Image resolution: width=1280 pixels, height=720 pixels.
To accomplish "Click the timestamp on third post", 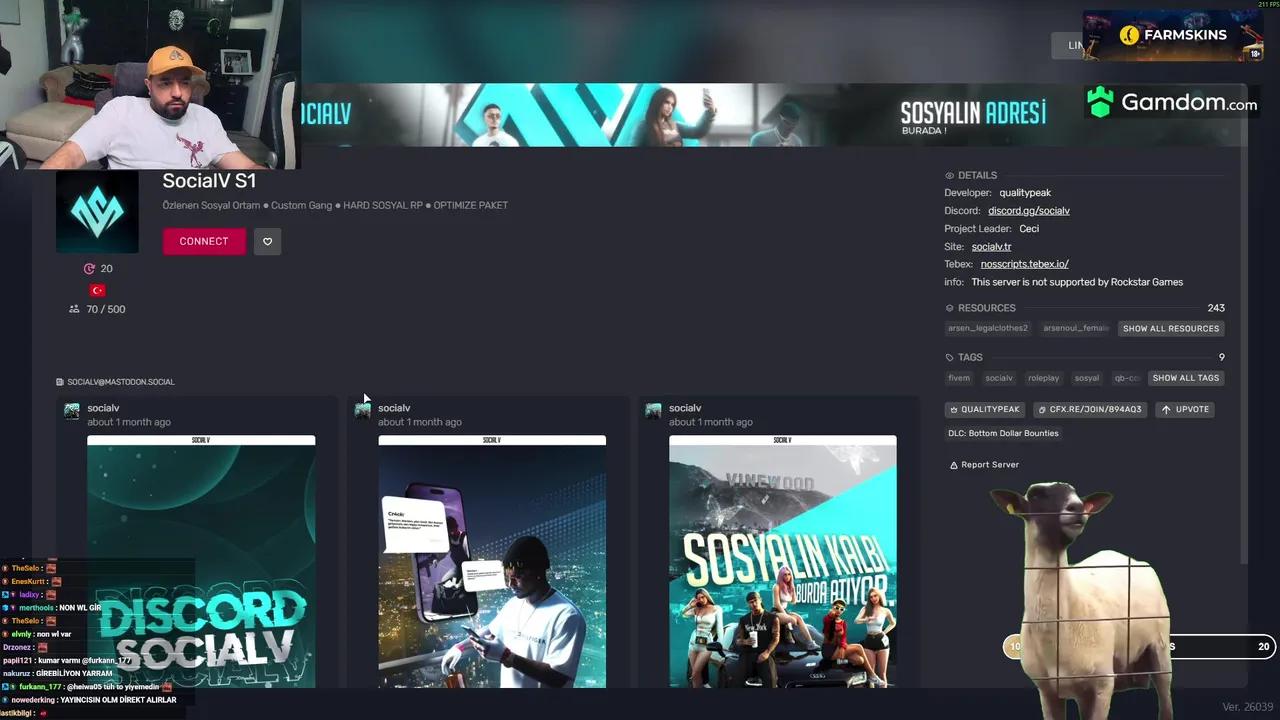I will [x=711, y=422].
